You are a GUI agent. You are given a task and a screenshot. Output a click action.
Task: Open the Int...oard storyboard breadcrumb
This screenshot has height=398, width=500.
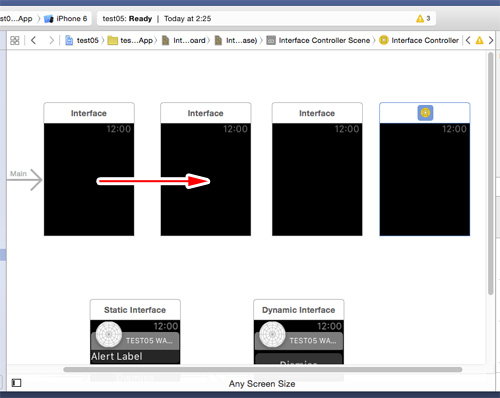(184, 40)
